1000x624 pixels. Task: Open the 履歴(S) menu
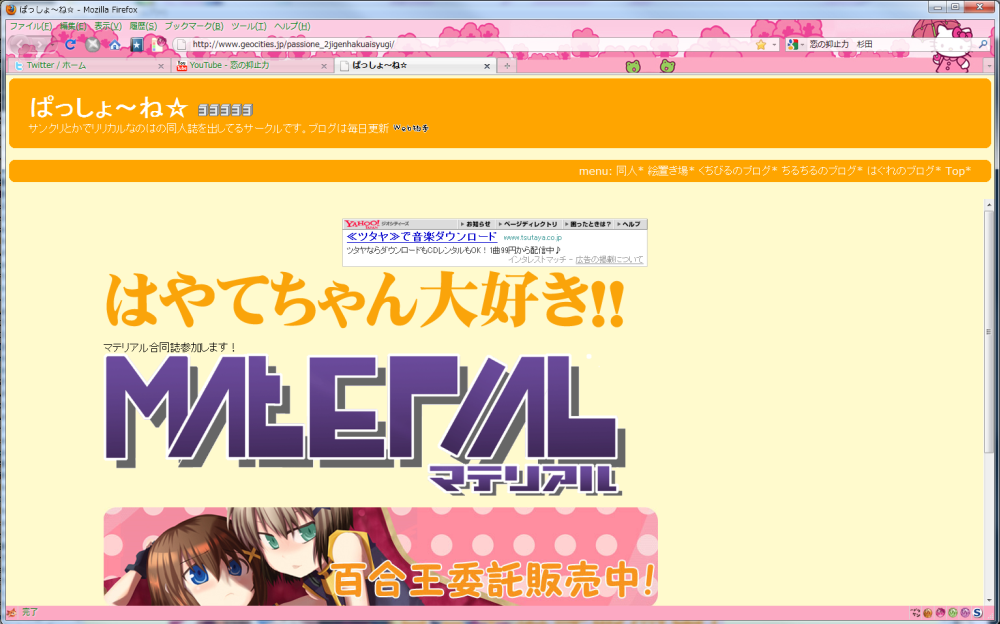point(143,26)
